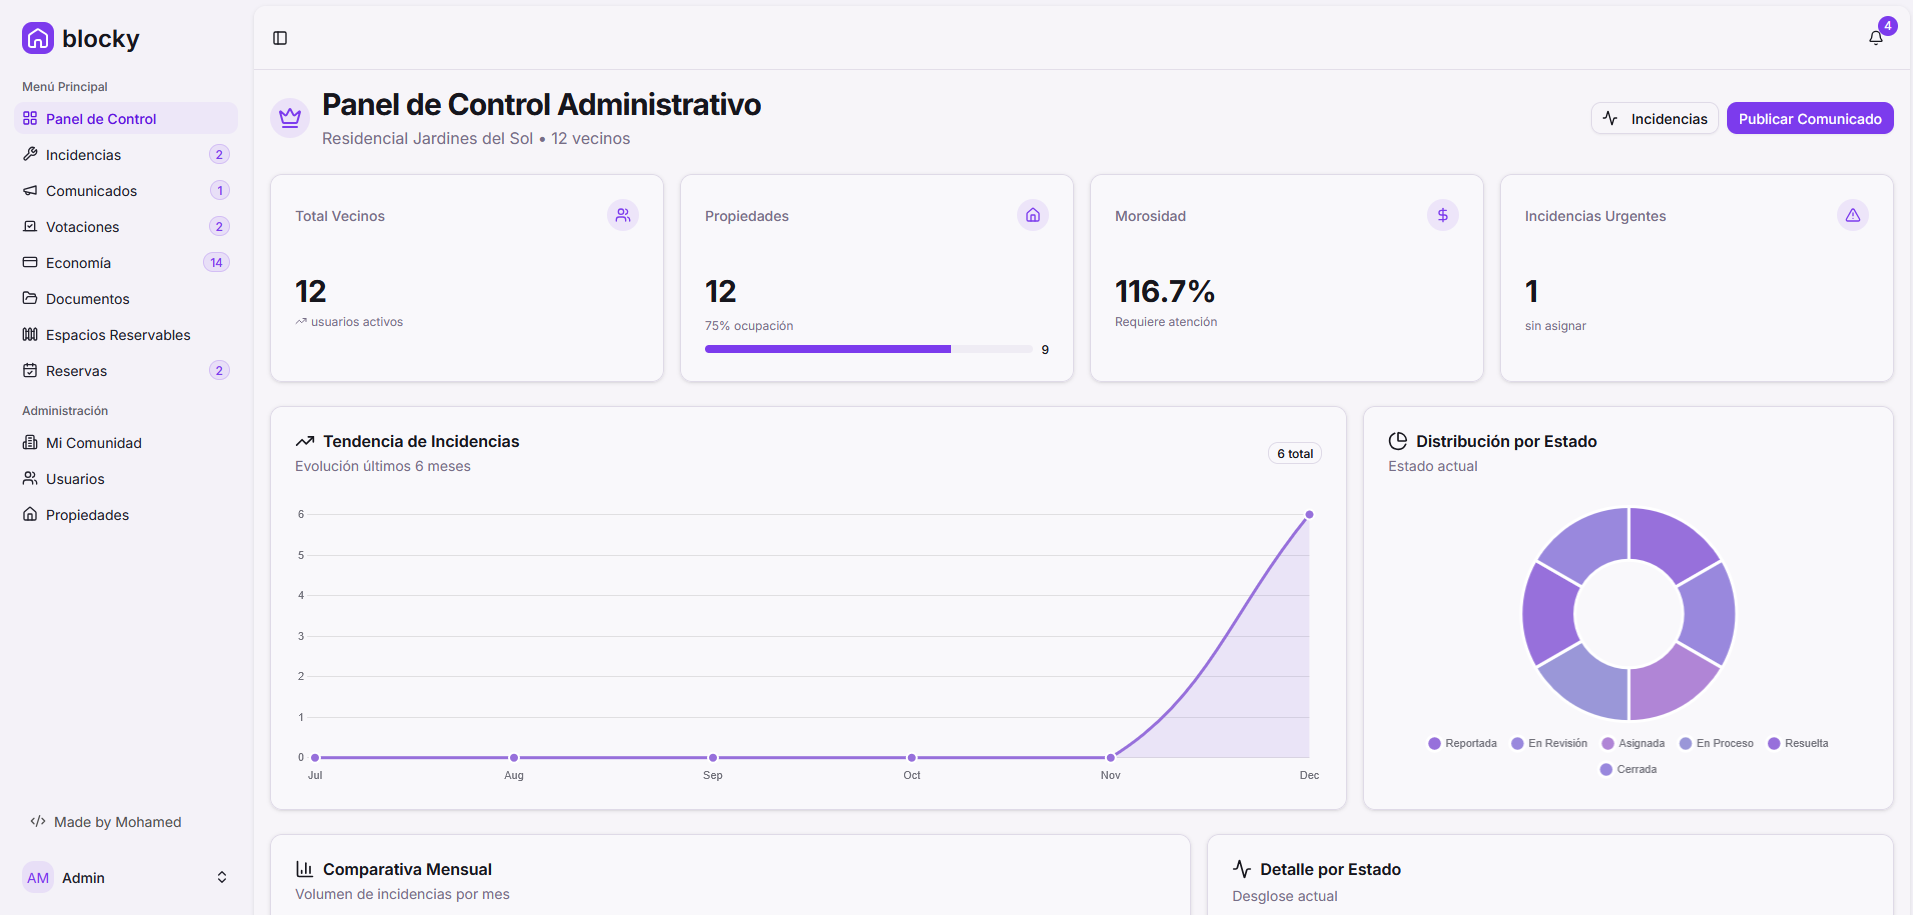Click the Incidencias header button
The height and width of the screenshot is (915, 1913).
coord(1654,118)
